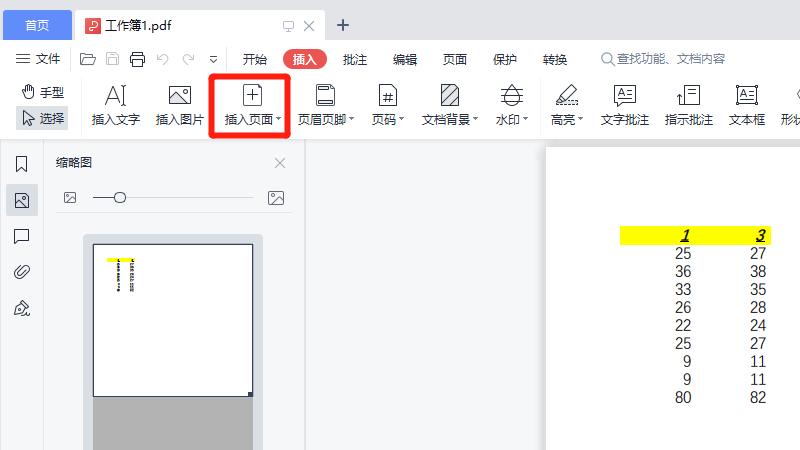This screenshot has height=450, width=800.
Task: Open the signature panel in sidebar
Action: (21, 308)
